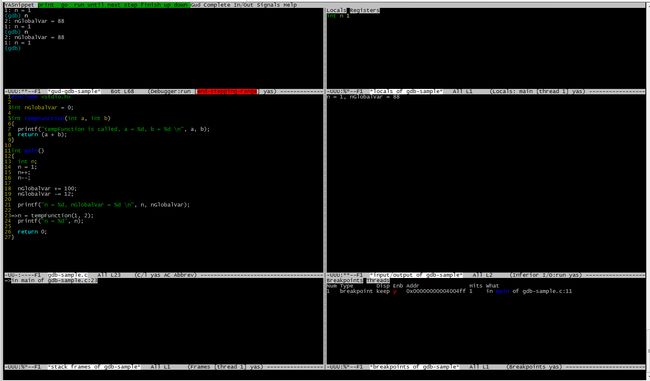650x381 pixels.
Task: Click the Debugger:run mode indicator
Action: (x=171, y=91)
